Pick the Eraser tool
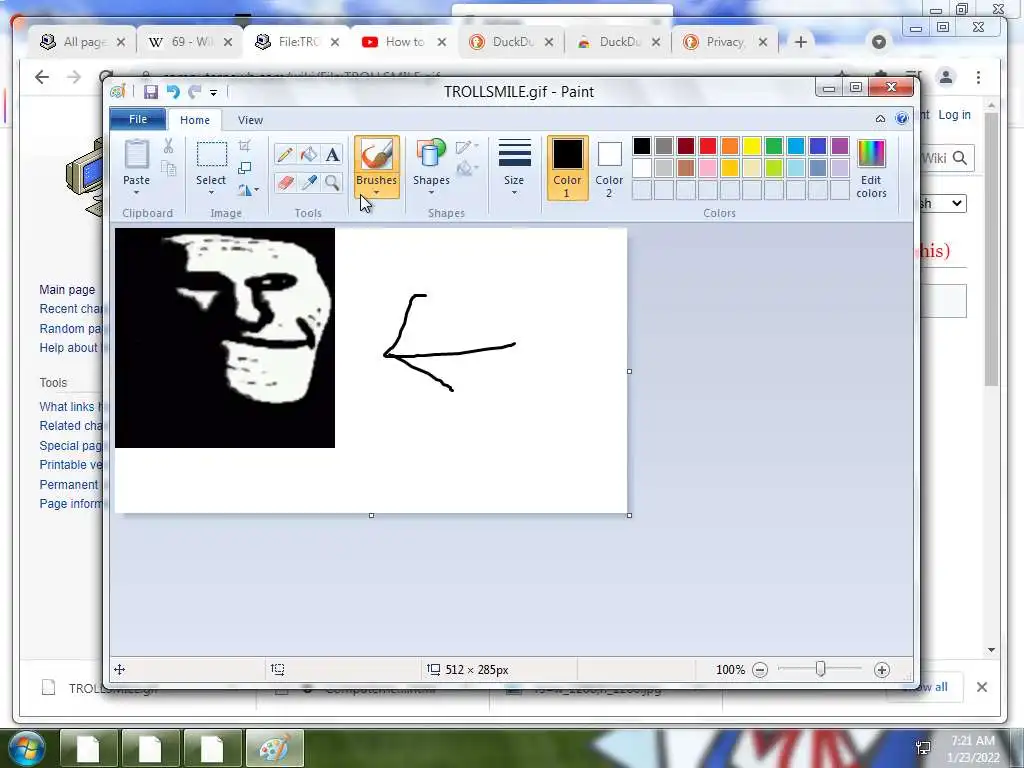The width and height of the screenshot is (1024, 768). pyautogui.click(x=285, y=182)
